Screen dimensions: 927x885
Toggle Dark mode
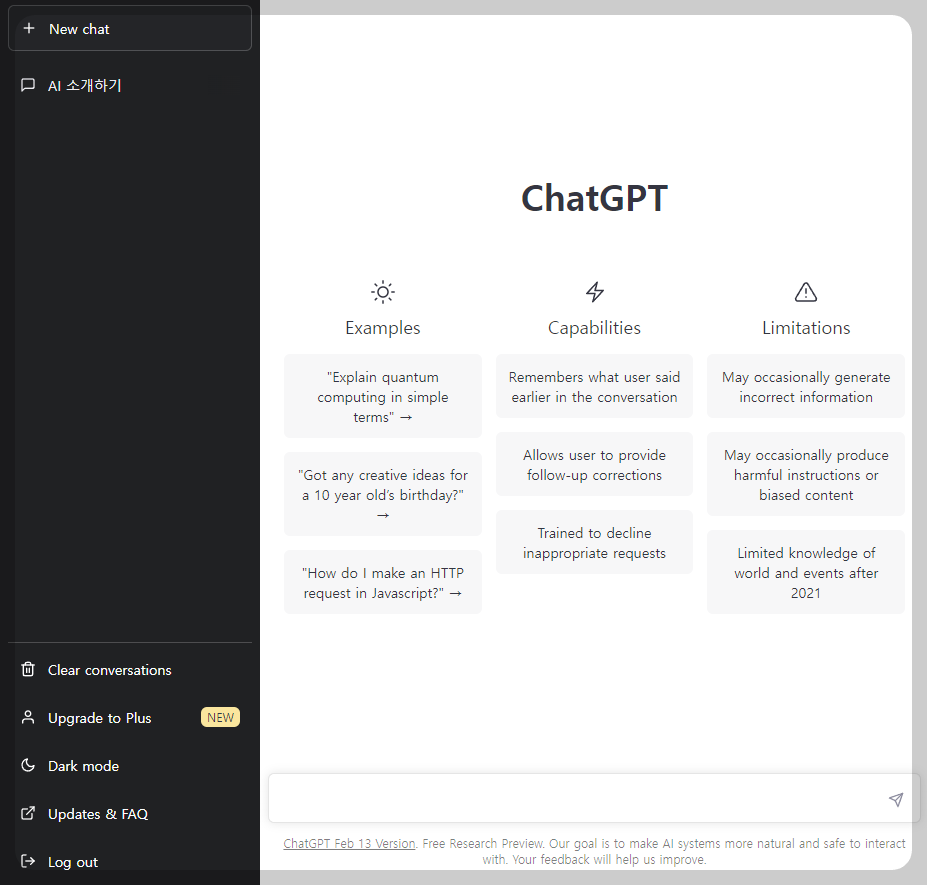coord(130,766)
